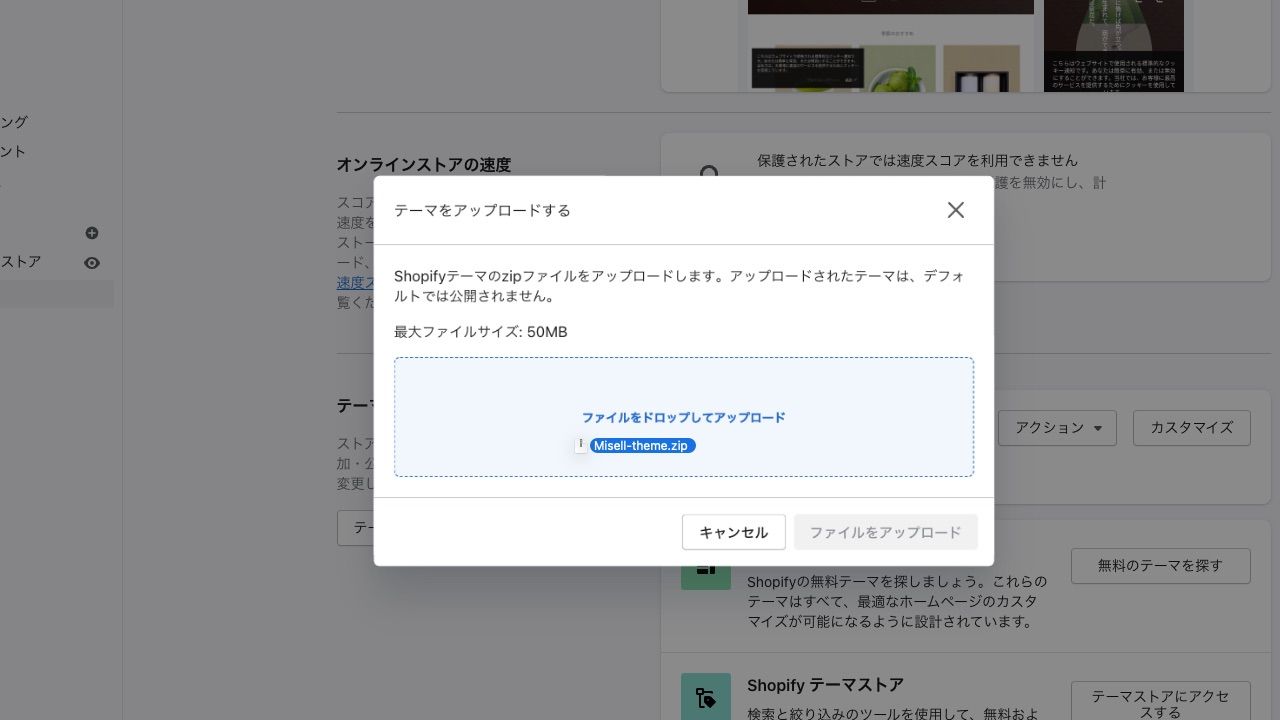The image size is (1280, 720).
Task: Click 最大ファイルサイズ: 50MB text
Action: pos(480,332)
